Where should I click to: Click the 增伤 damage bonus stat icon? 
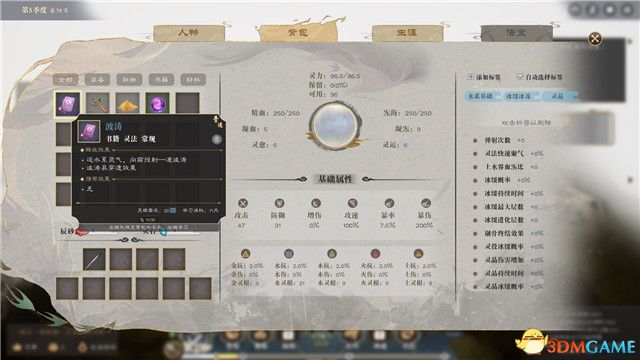(316, 203)
